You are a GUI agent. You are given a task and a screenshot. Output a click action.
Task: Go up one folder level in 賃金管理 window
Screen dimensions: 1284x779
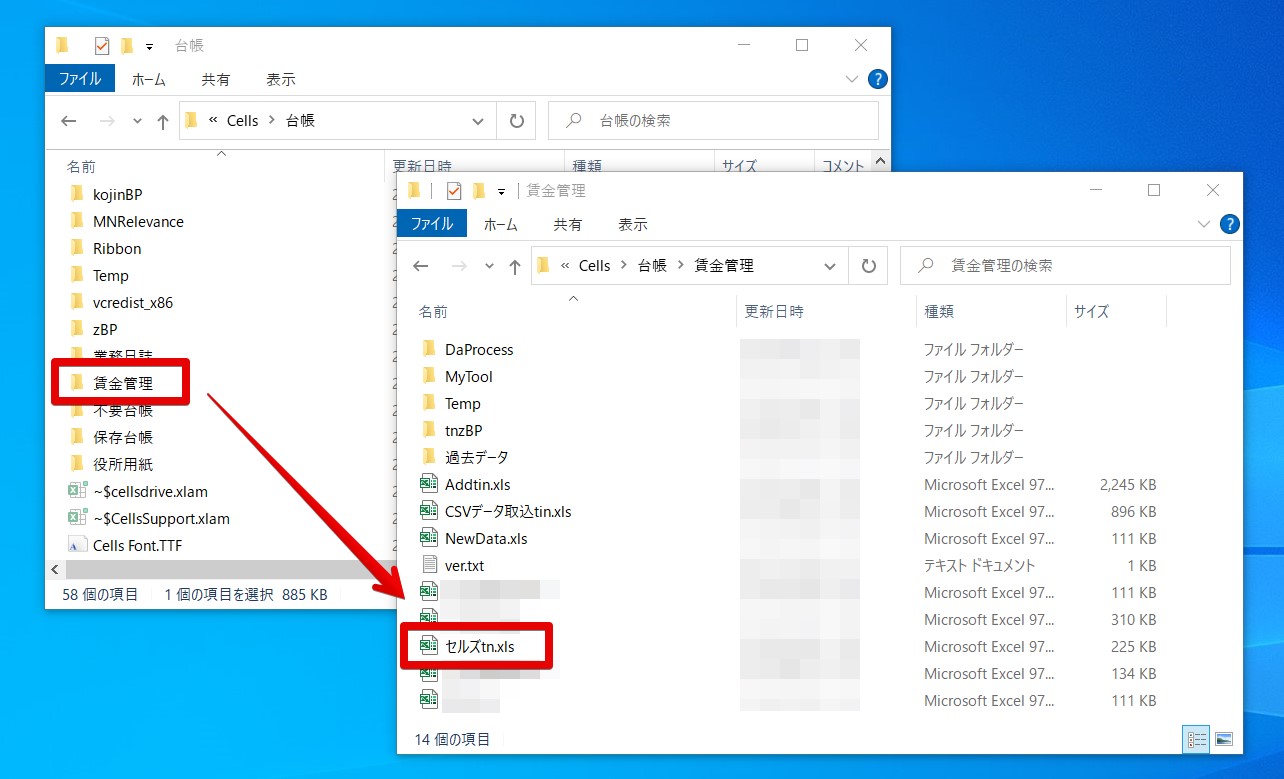(514, 266)
